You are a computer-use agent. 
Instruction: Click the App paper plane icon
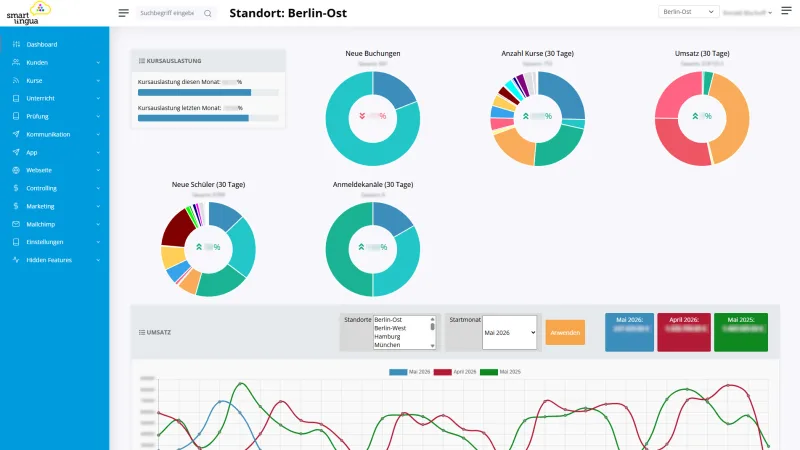(x=16, y=152)
